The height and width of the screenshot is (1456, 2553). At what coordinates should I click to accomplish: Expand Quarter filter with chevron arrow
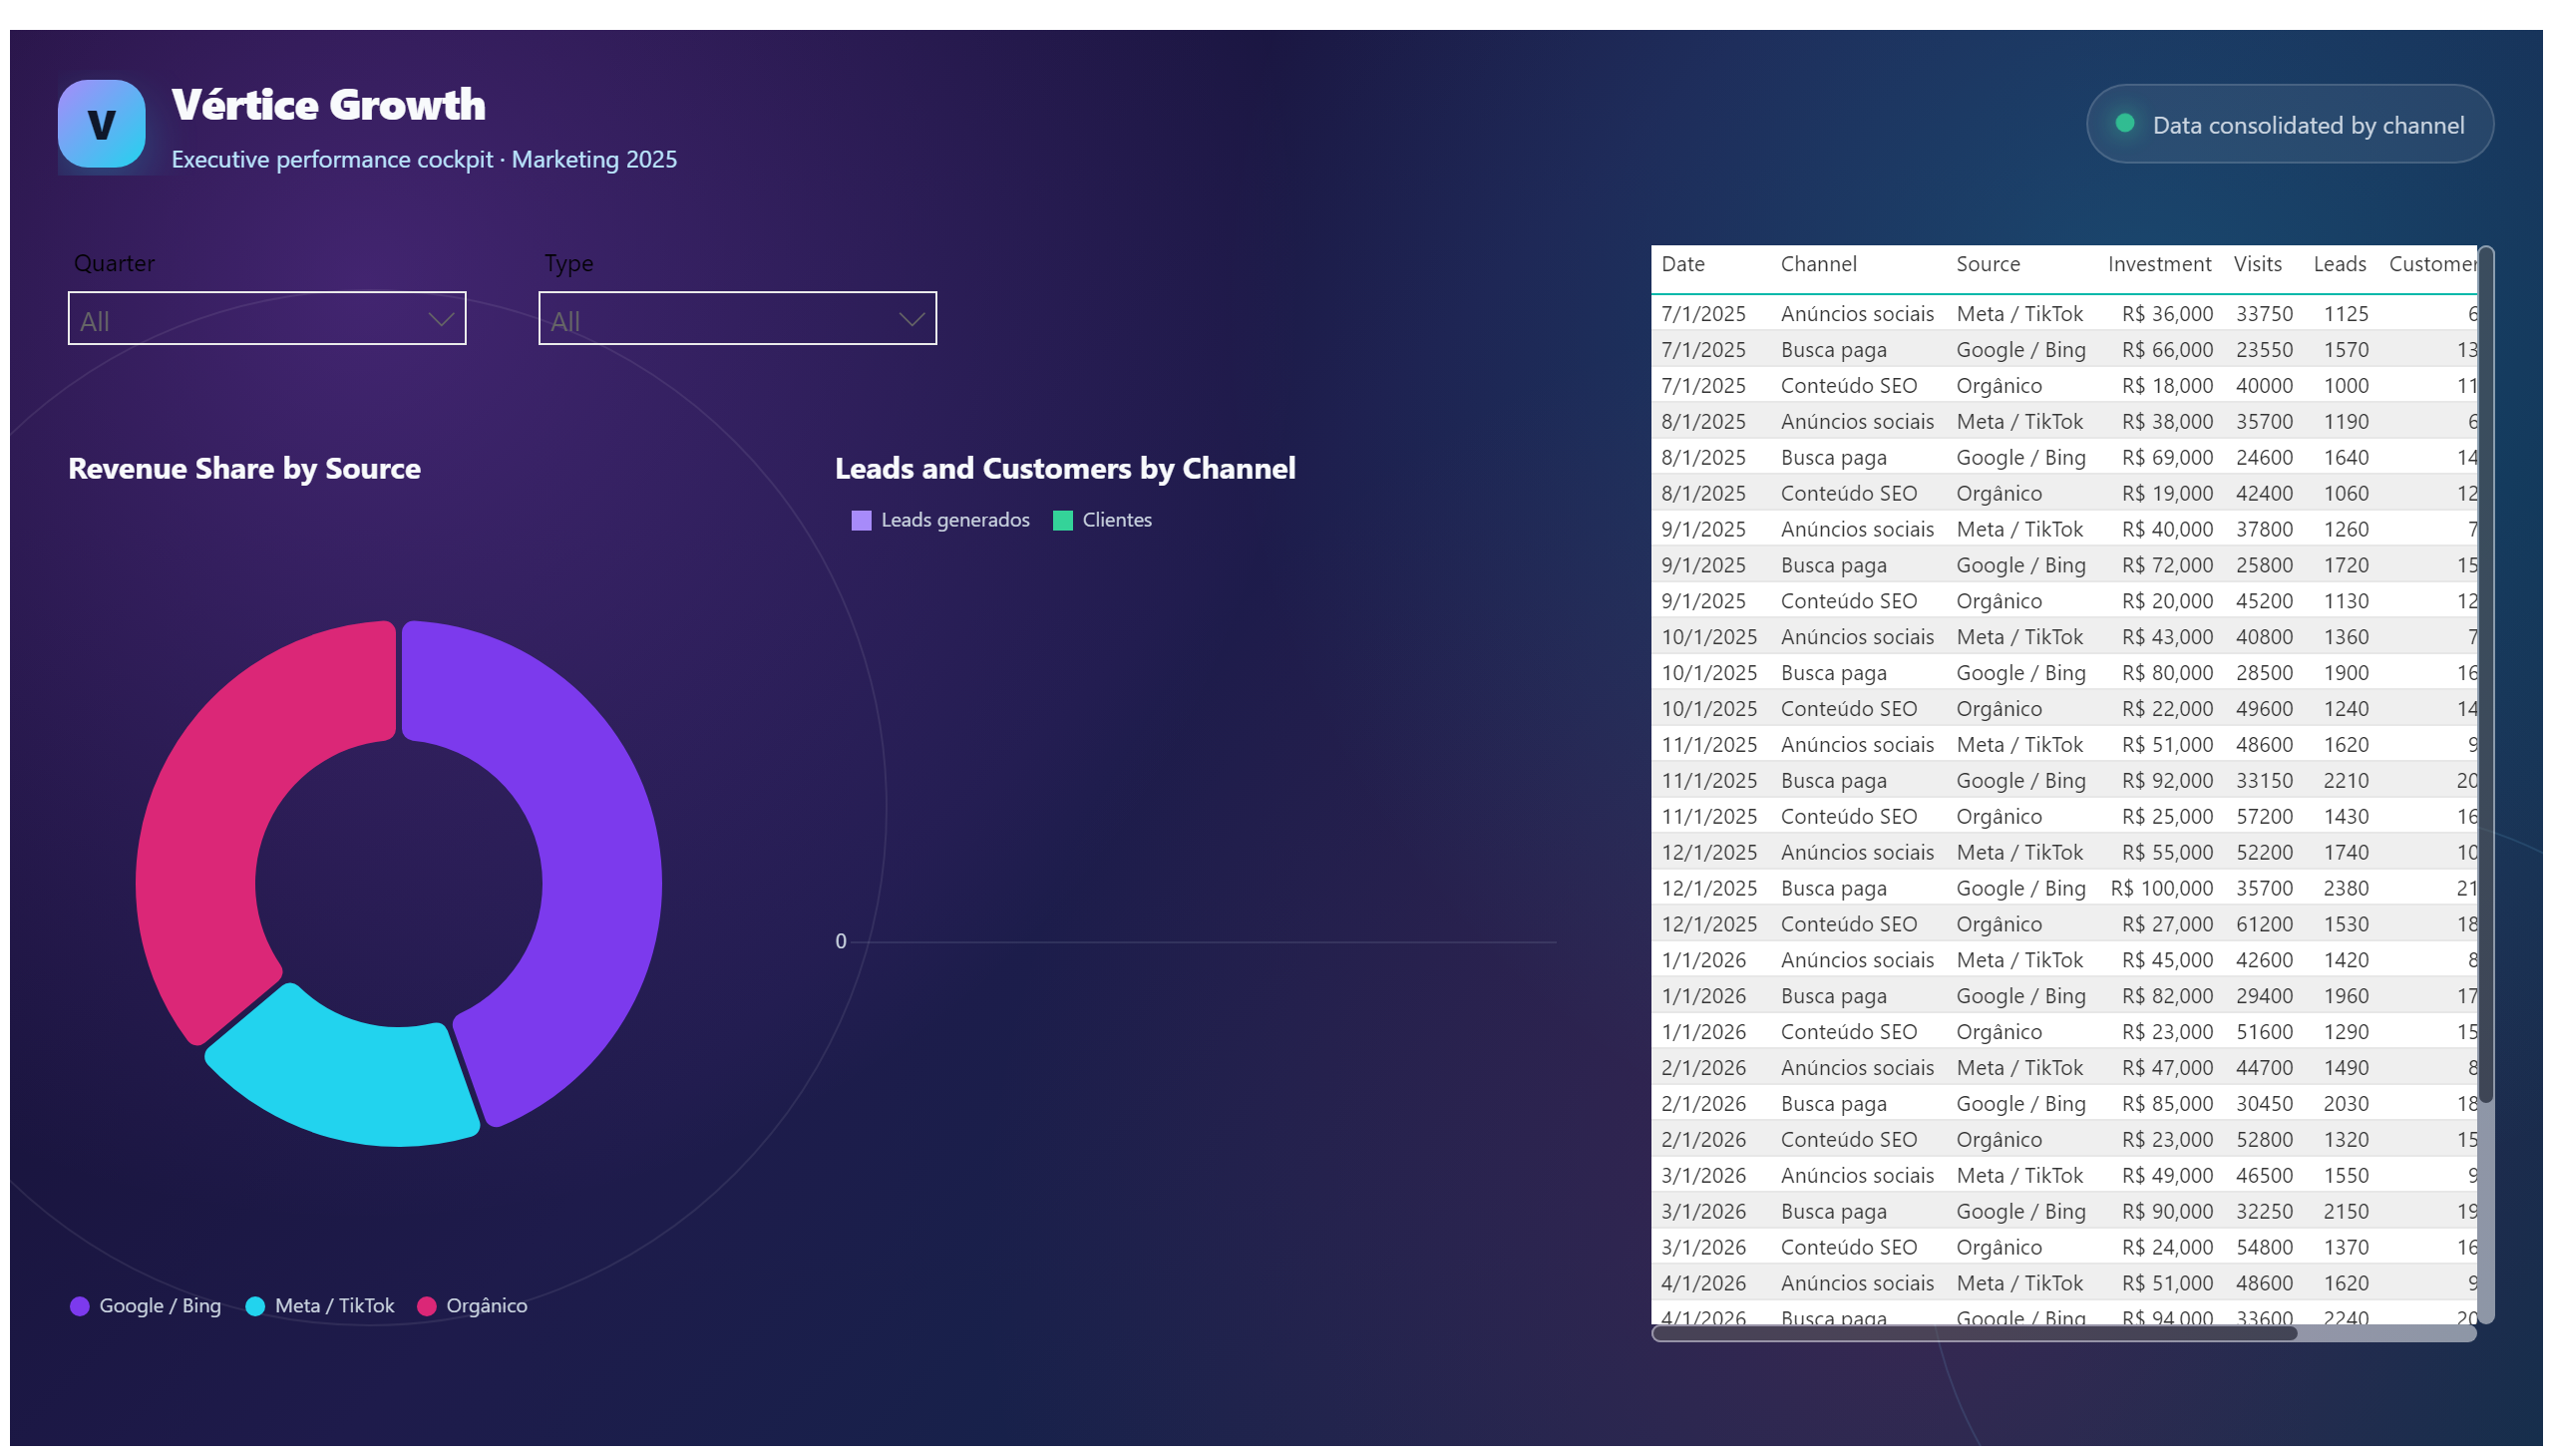click(x=441, y=320)
